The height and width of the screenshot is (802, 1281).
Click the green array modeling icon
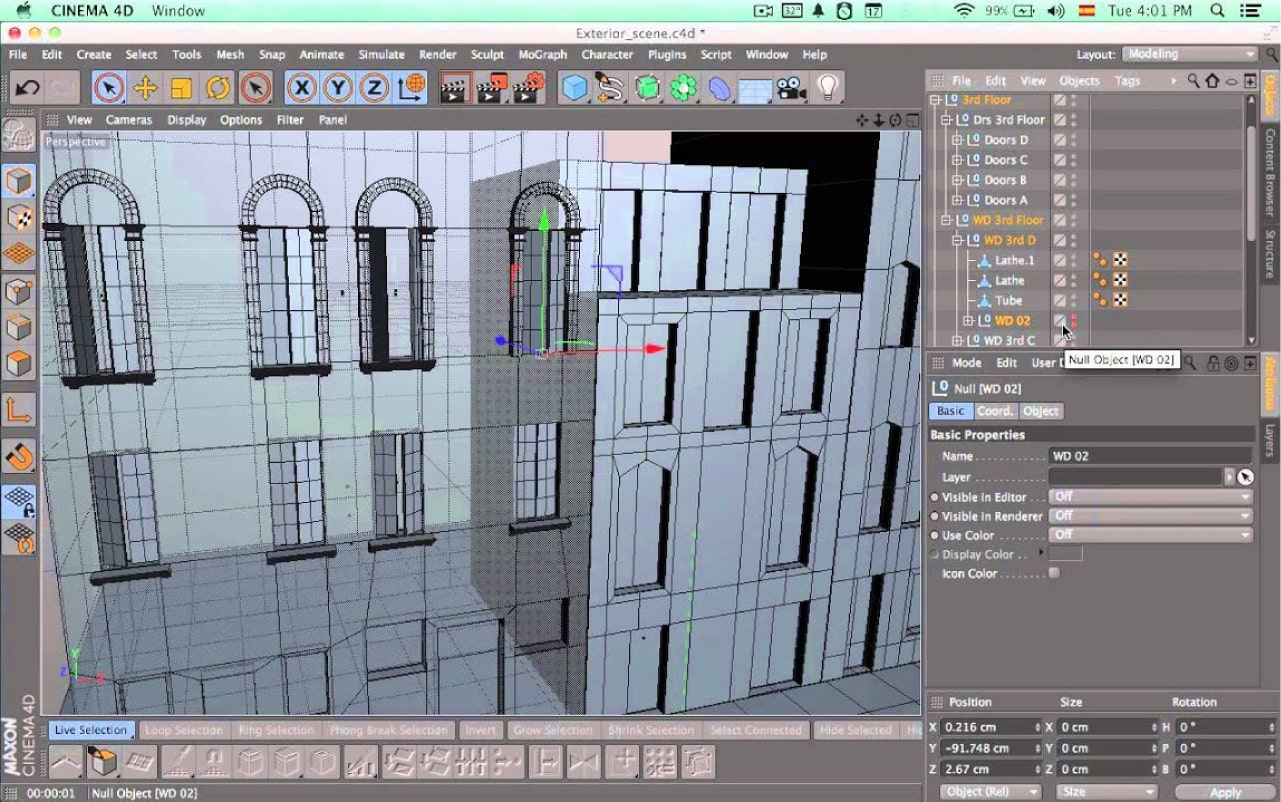(683, 88)
